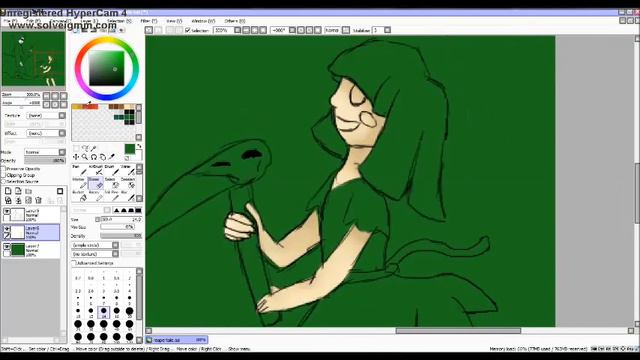Switch to the open .sai document tab
The height and width of the screenshot is (360, 640).
(x=176, y=340)
